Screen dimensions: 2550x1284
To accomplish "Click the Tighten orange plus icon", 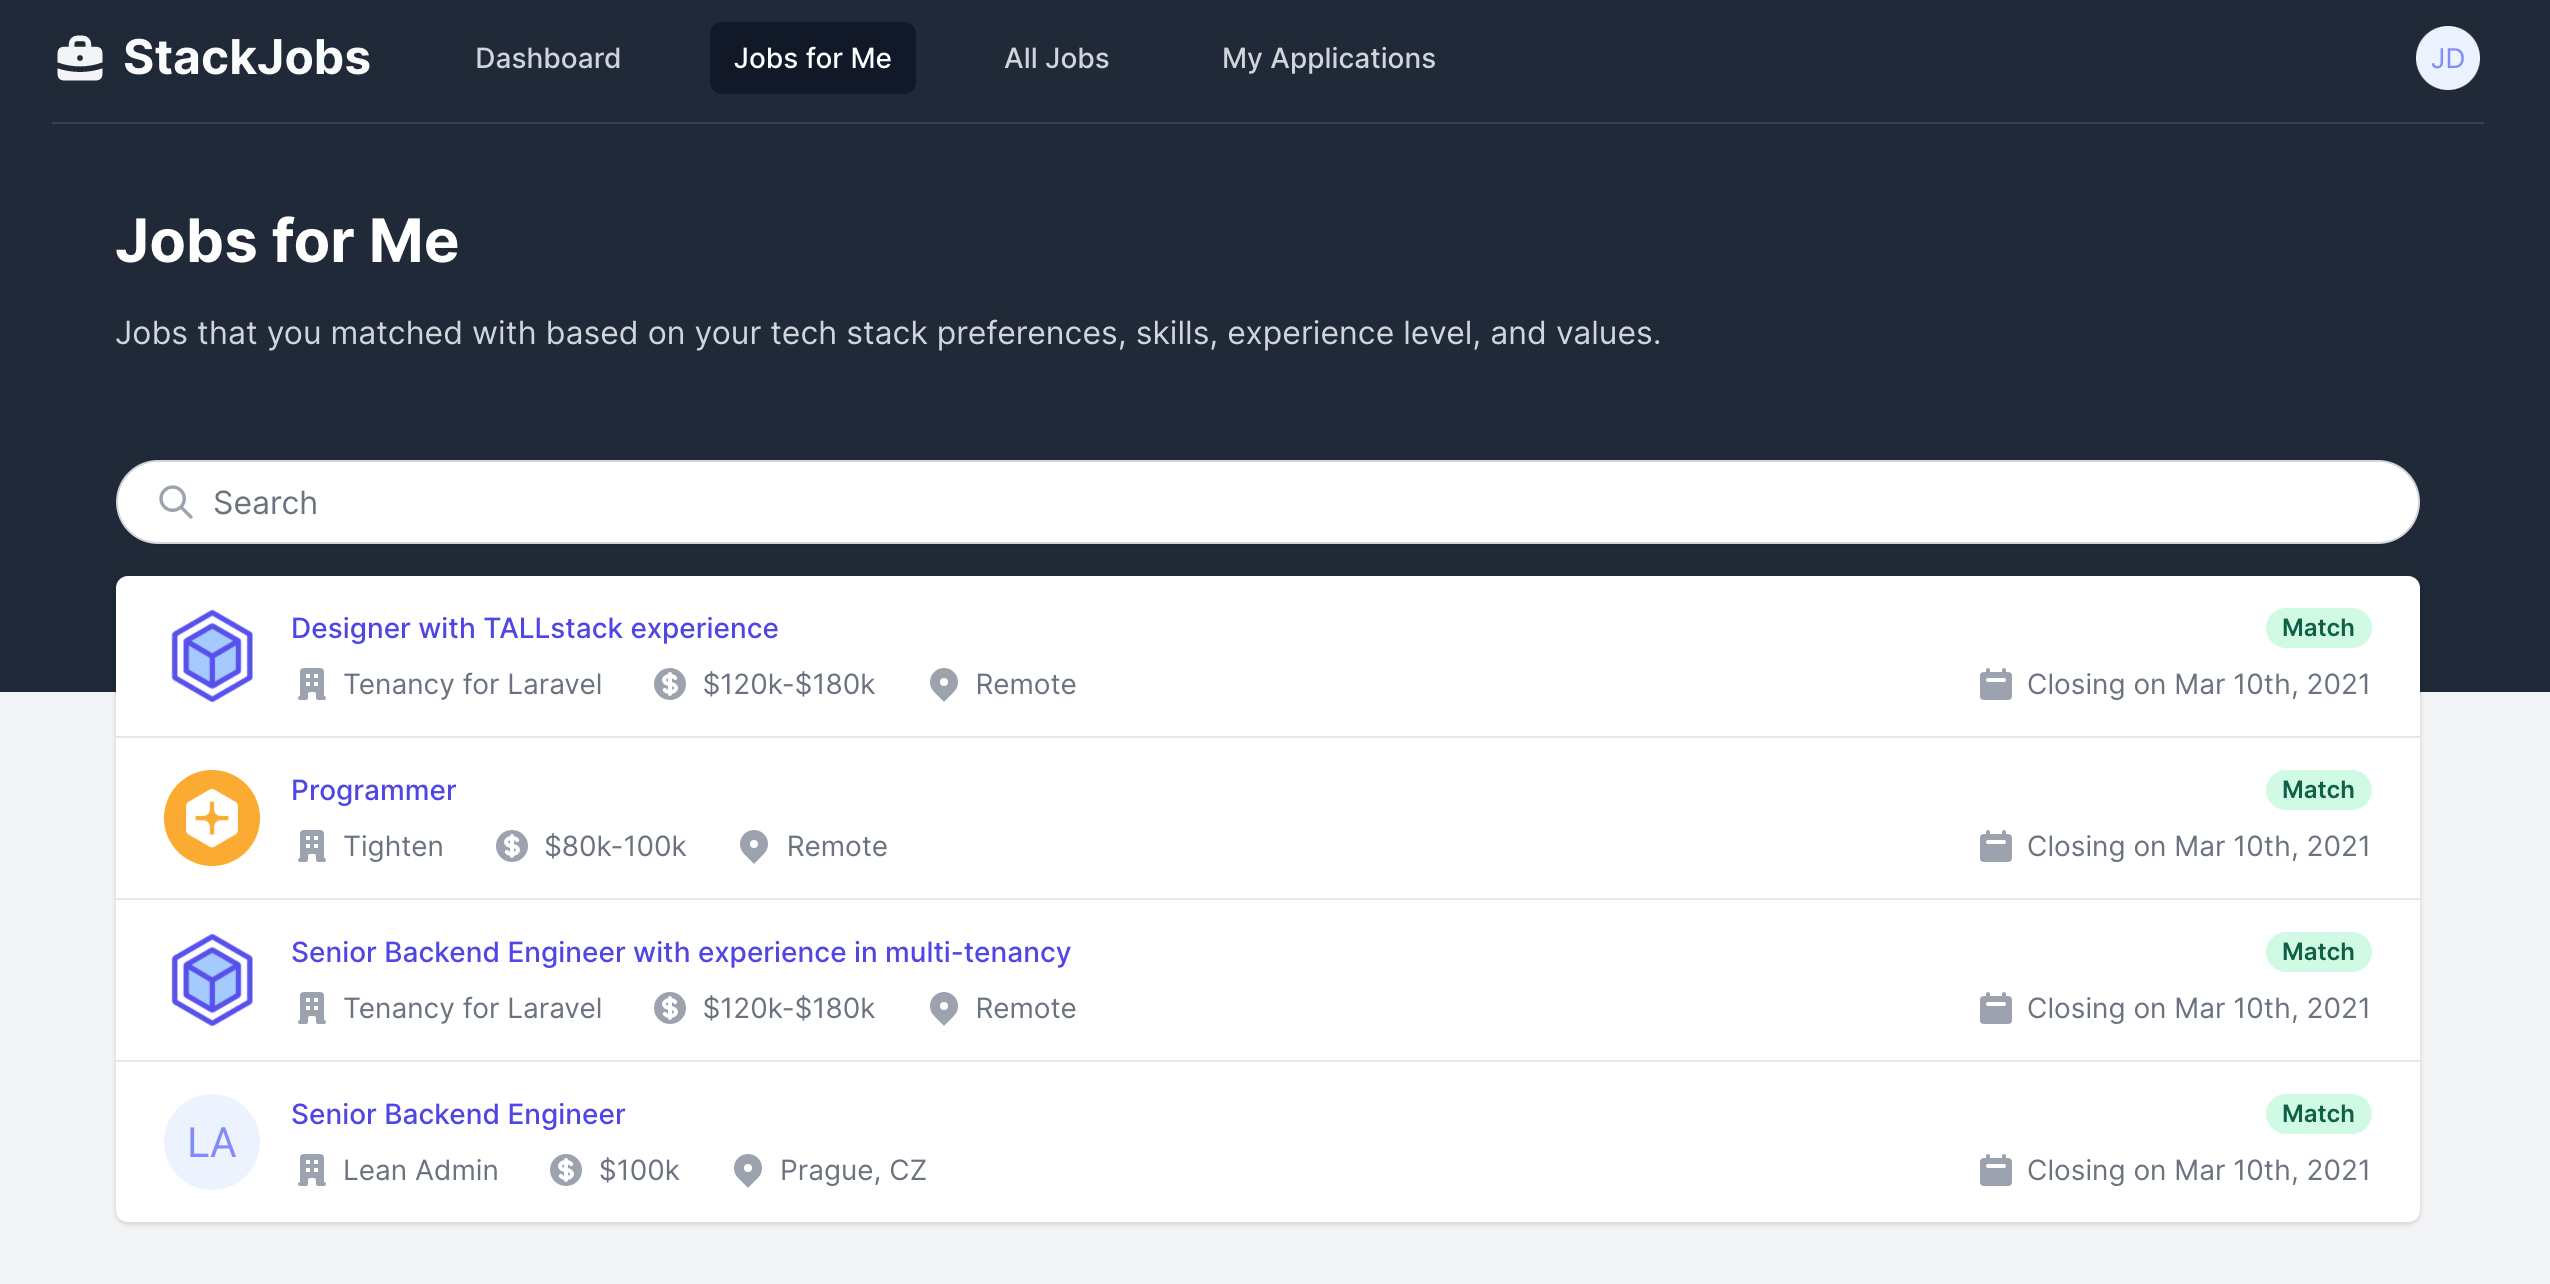I will pos(214,816).
